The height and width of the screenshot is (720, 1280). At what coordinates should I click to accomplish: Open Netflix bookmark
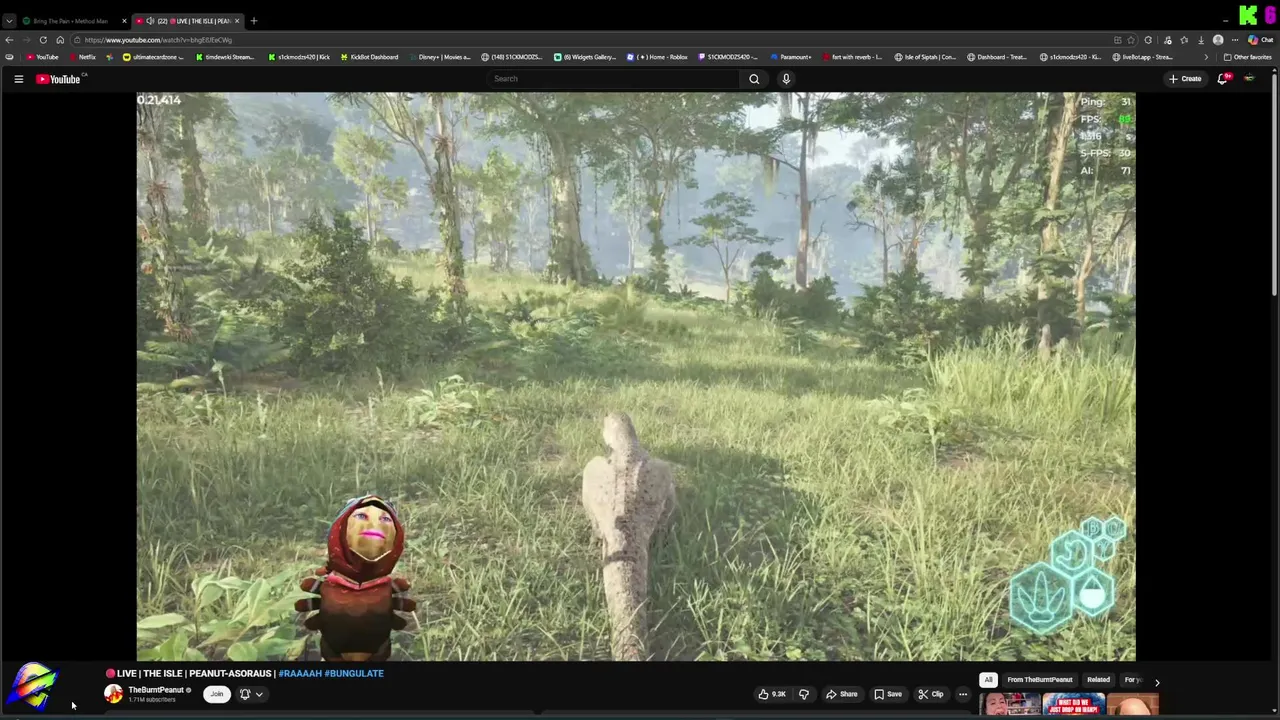pyautogui.click(x=82, y=57)
